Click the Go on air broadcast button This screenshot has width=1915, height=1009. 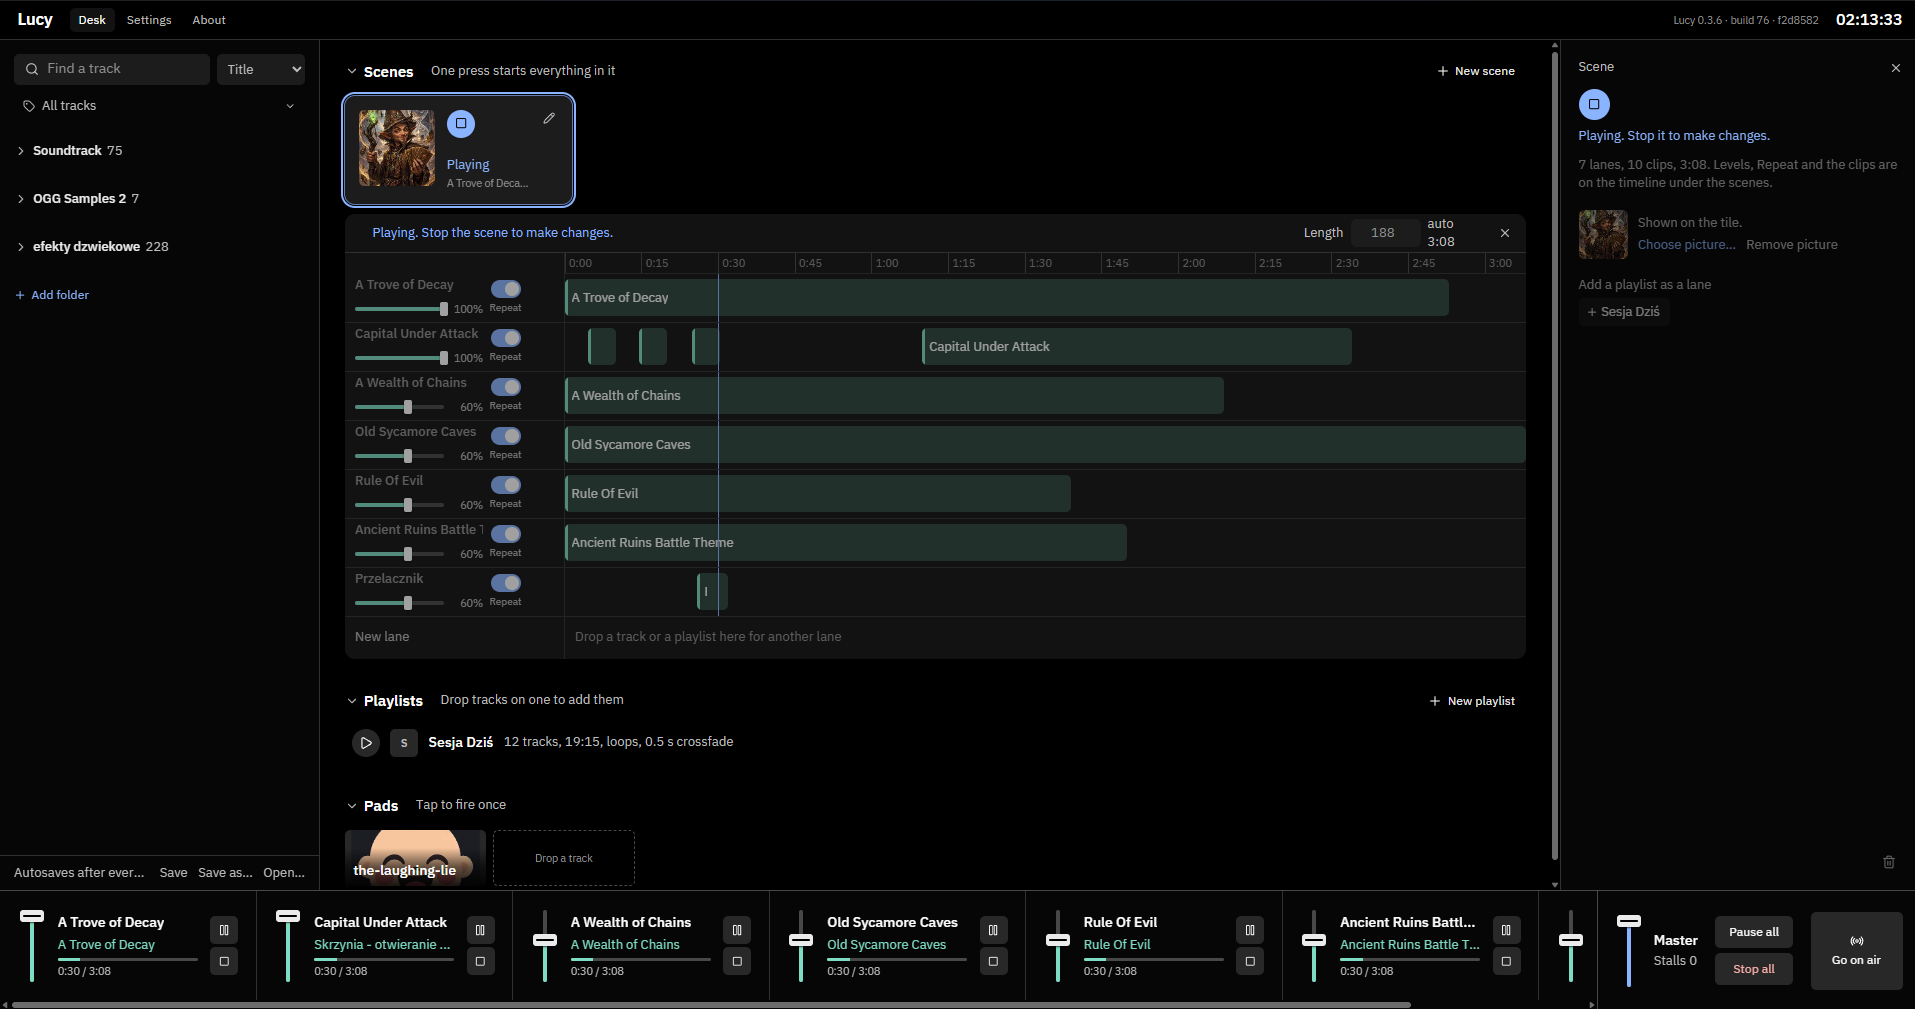pyautogui.click(x=1856, y=951)
